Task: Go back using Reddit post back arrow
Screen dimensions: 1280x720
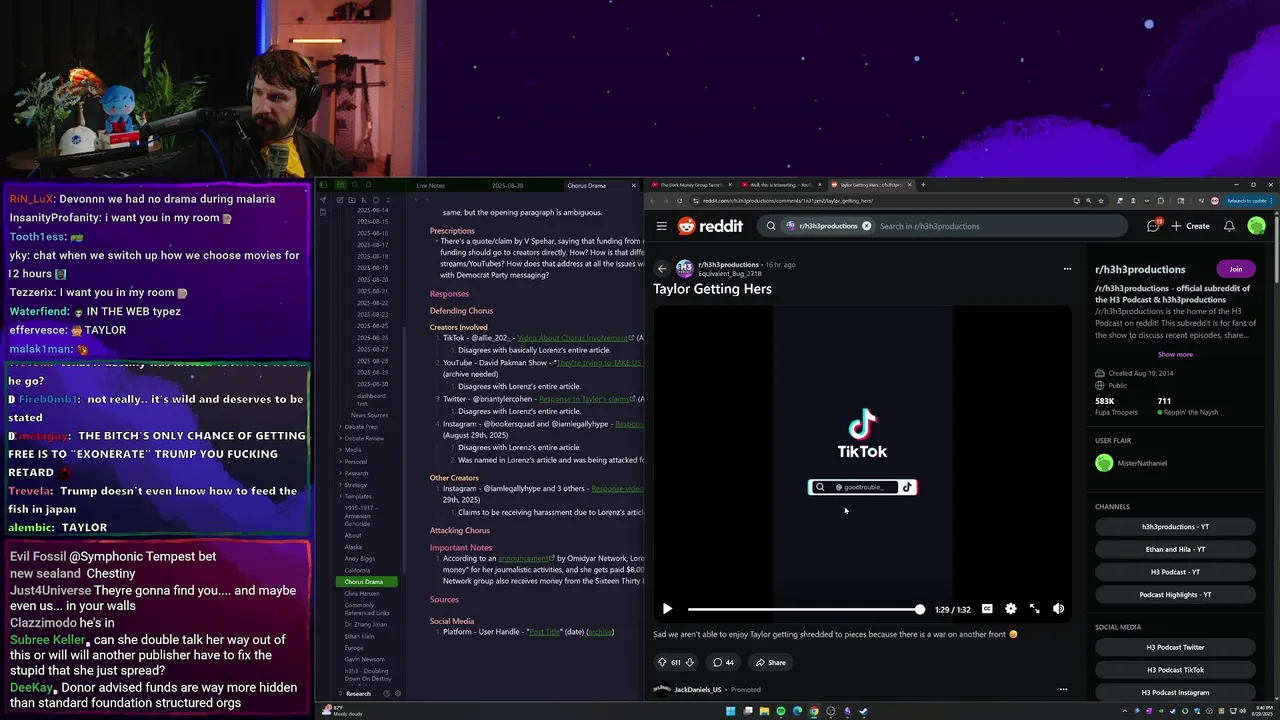Action: click(662, 268)
